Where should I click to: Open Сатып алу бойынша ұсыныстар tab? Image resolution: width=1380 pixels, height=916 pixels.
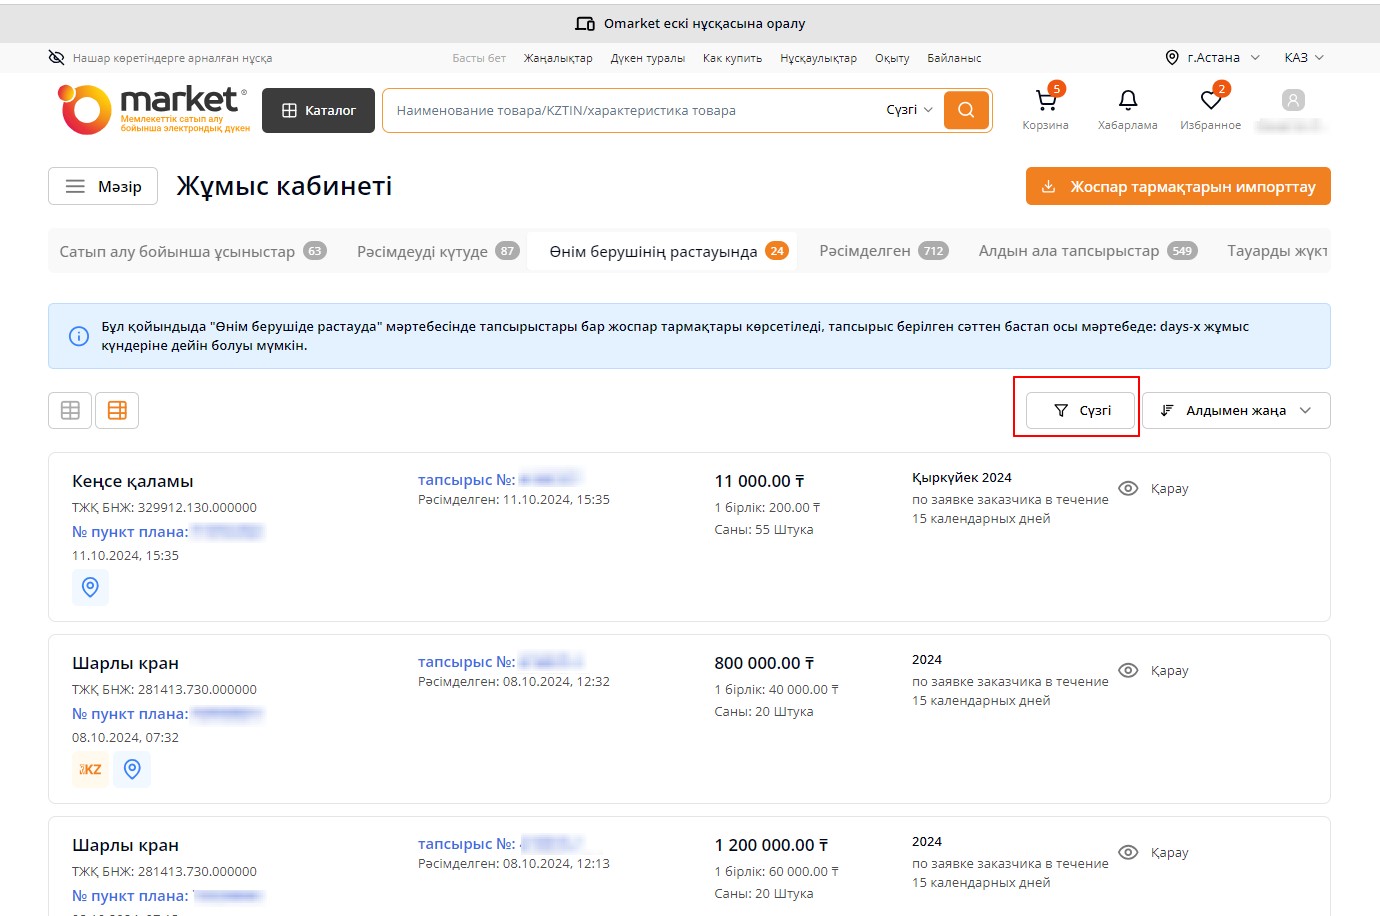(192, 251)
